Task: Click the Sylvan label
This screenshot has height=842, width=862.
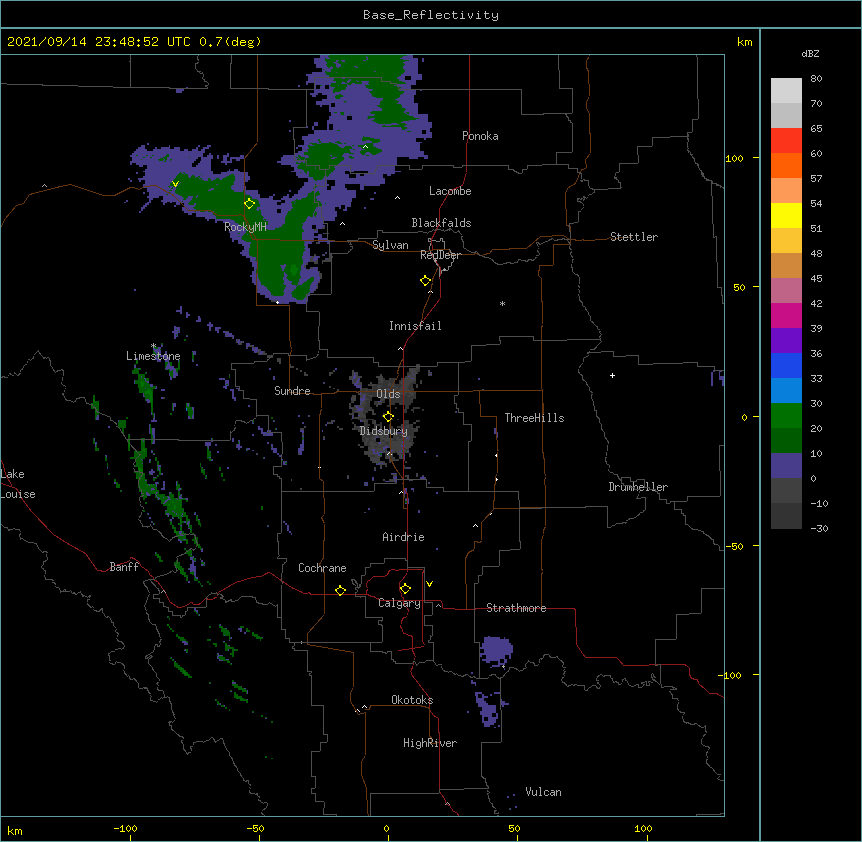Action: click(390, 245)
